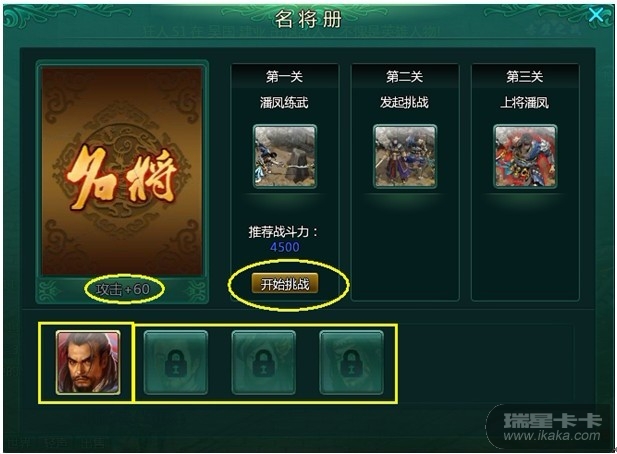Click the 推荐战斗力 label
Screen dimensions: 617x454
click(283, 232)
